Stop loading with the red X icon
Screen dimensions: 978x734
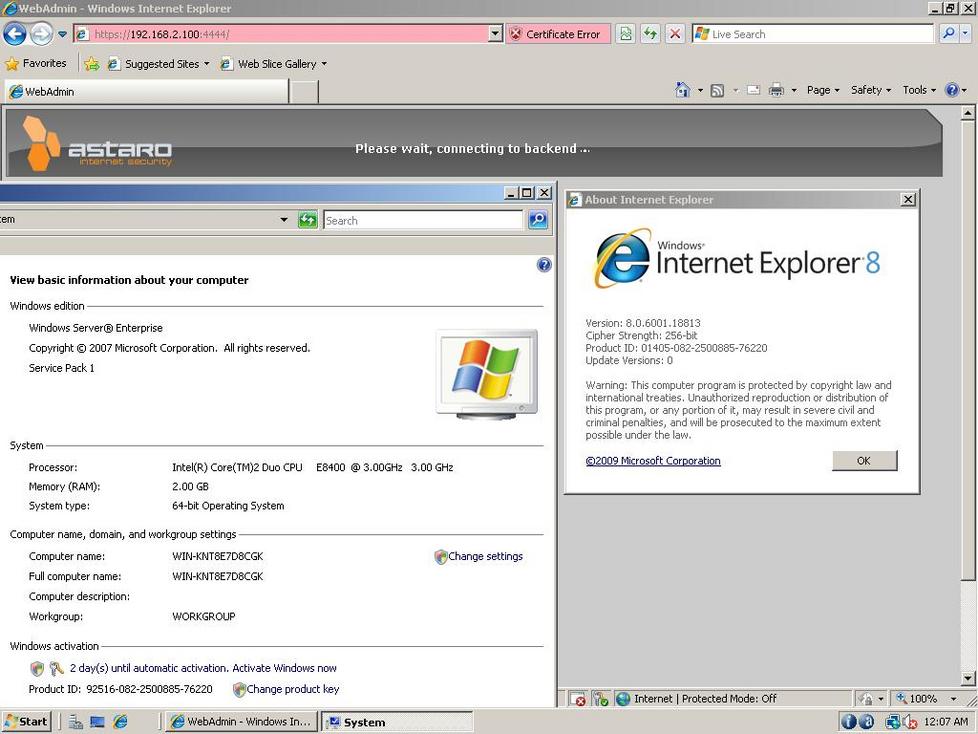click(x=675, y=34)
